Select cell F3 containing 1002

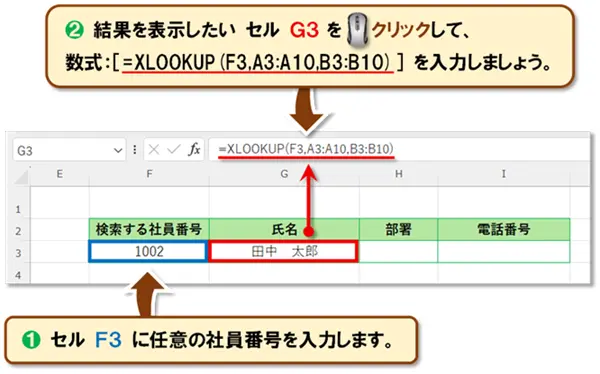coord(148,252)
